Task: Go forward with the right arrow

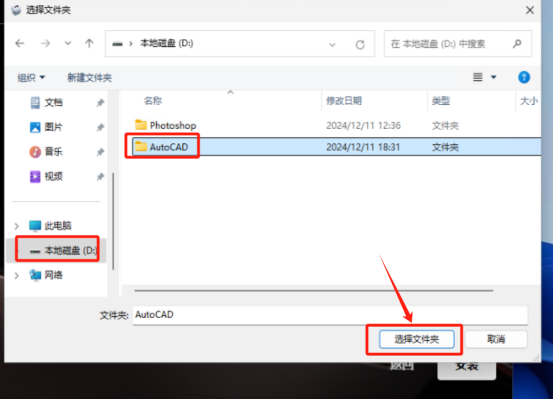Action: [45, 43]
